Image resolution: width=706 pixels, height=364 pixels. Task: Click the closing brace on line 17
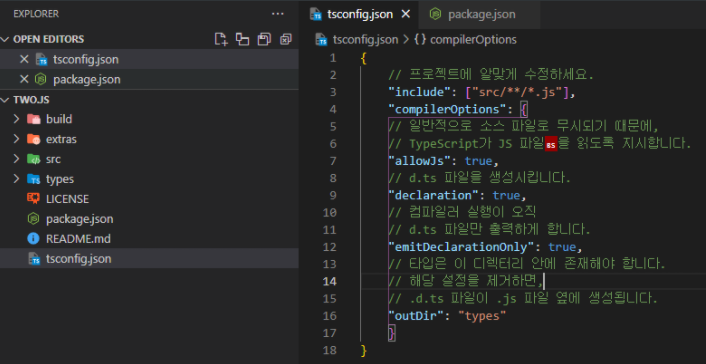tap(392, 333)
